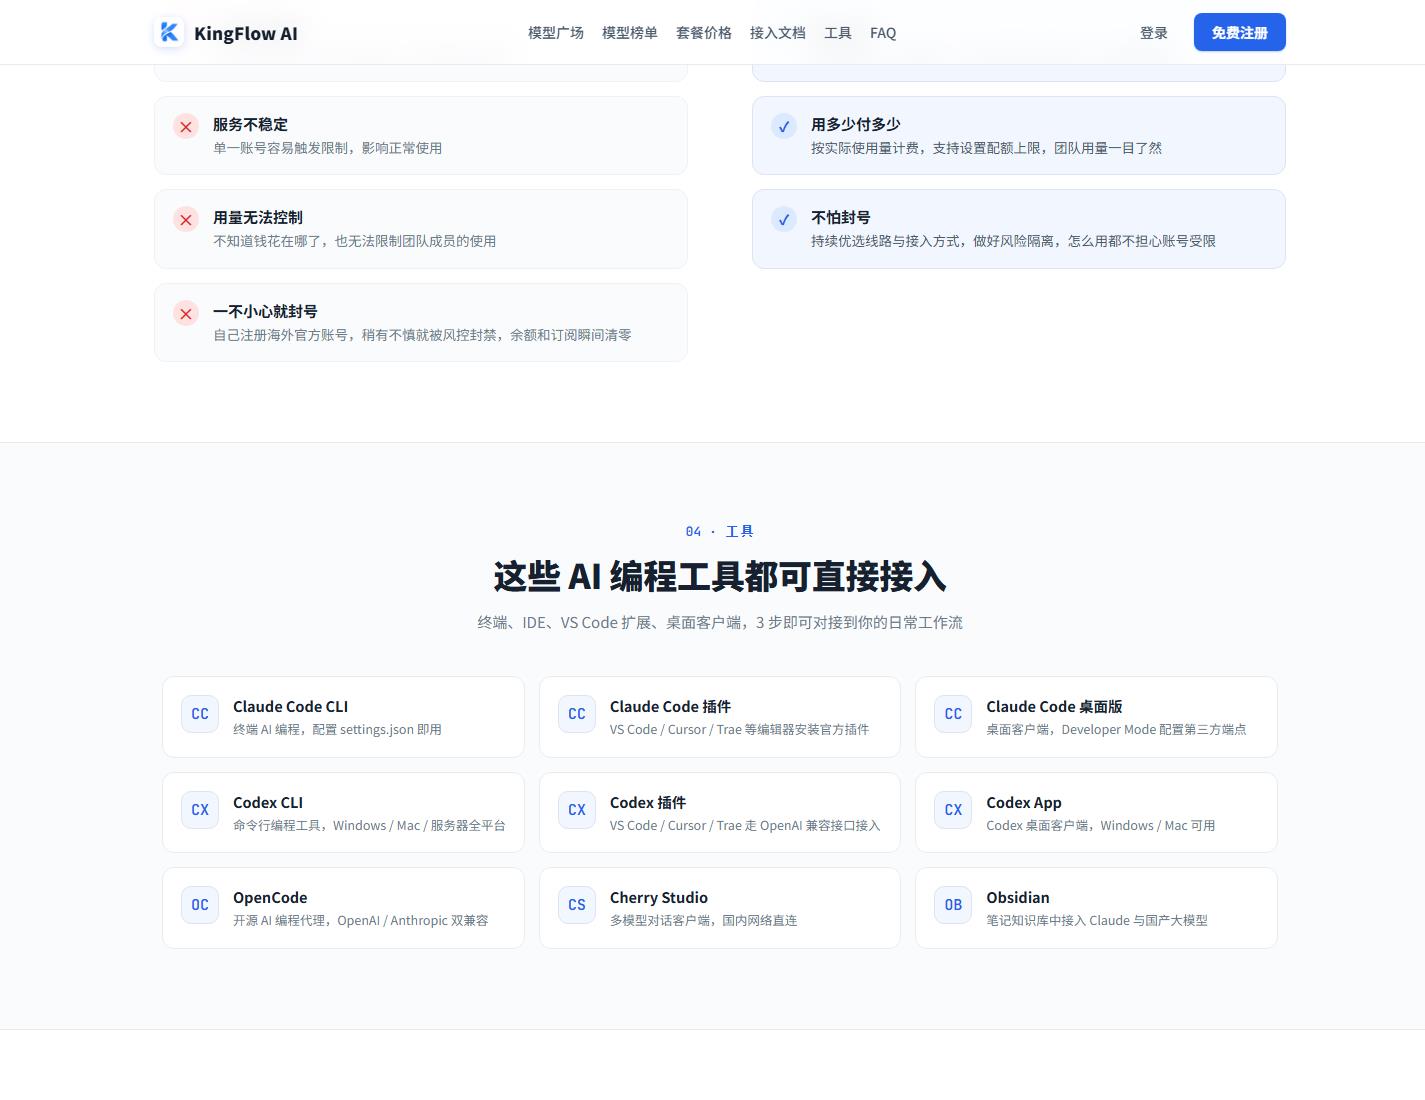Click the checkmark icon beside 用多少付多少
1425x1100 pixels.
(784, 127)
